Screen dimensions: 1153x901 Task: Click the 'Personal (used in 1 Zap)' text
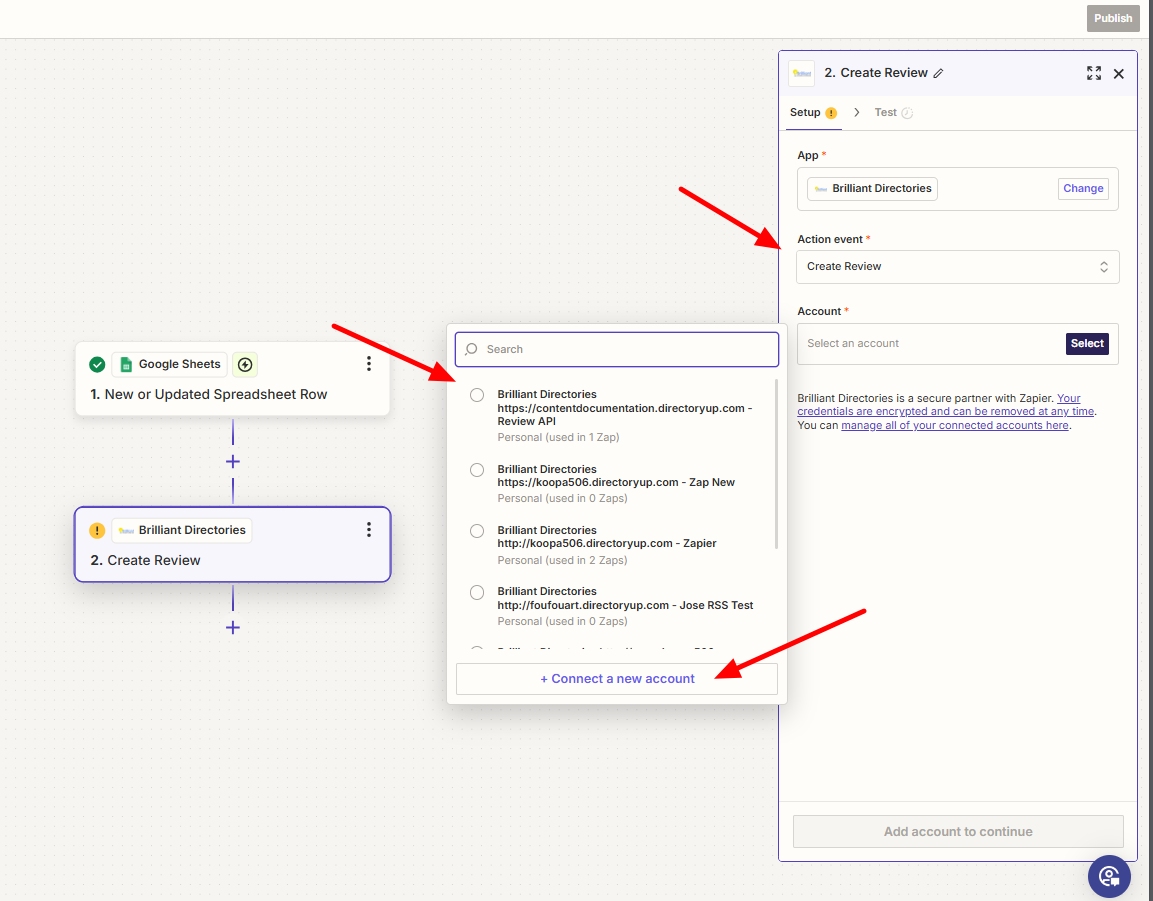(558, 437)
